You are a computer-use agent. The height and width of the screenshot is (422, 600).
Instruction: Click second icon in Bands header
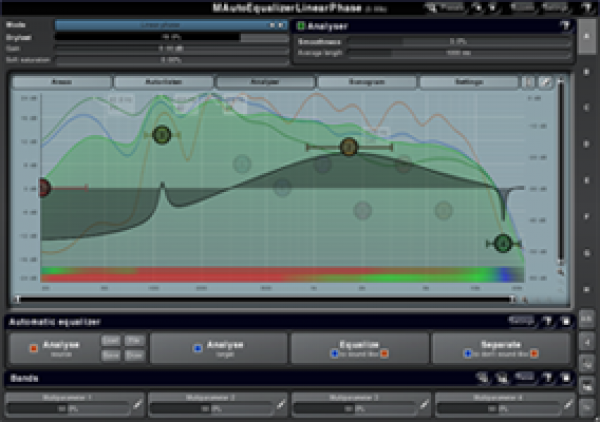pos(502,378)
